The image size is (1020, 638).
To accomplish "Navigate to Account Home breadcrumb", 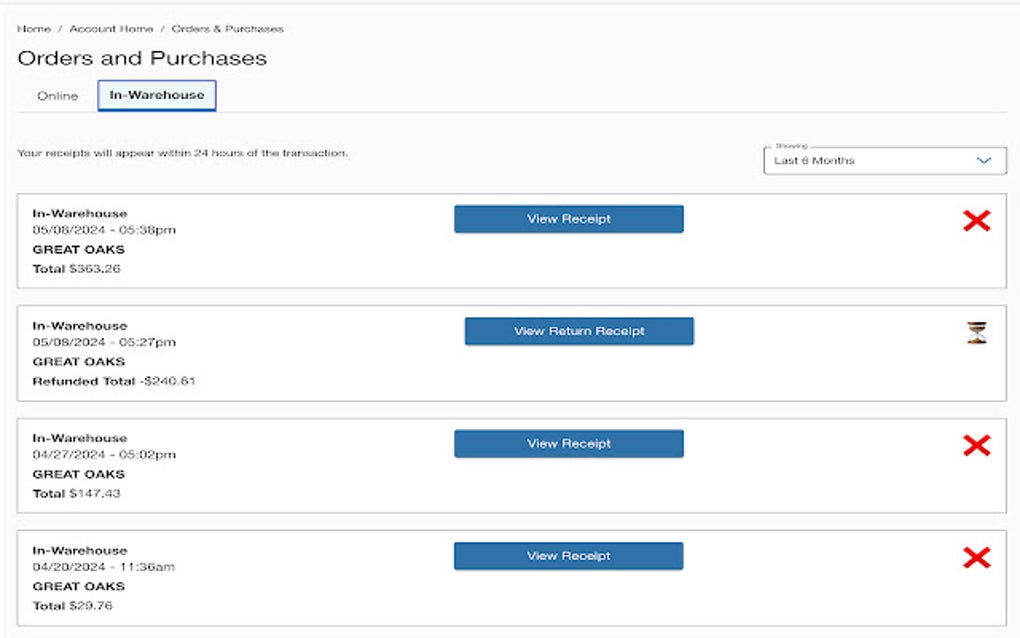I will [110, 29].
